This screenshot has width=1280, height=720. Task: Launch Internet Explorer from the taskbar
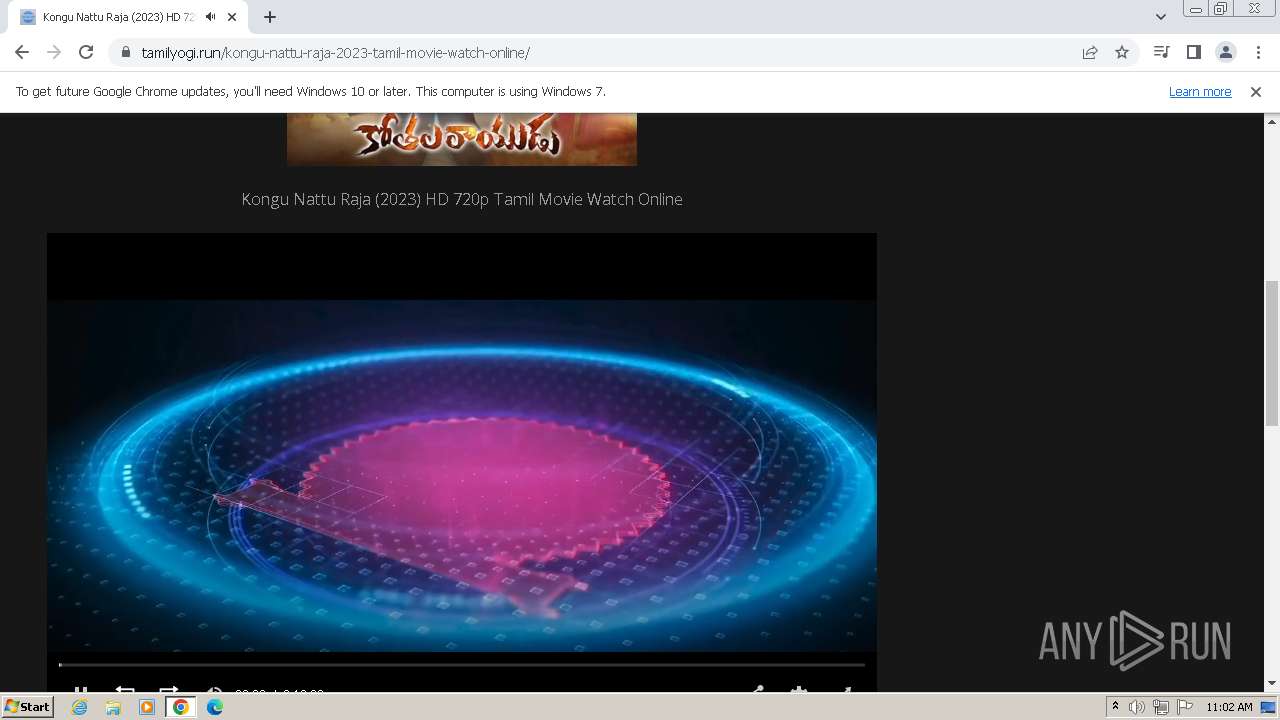79,707
